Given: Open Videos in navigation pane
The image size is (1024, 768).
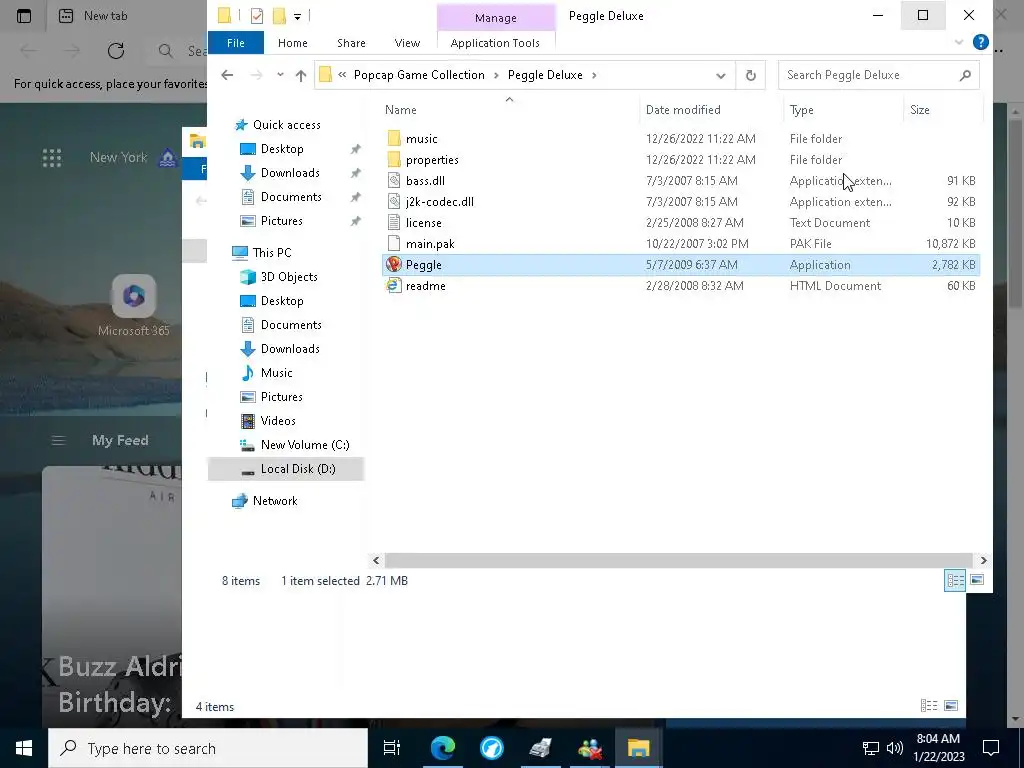Looking at the screenshot, I should [278, 421].
